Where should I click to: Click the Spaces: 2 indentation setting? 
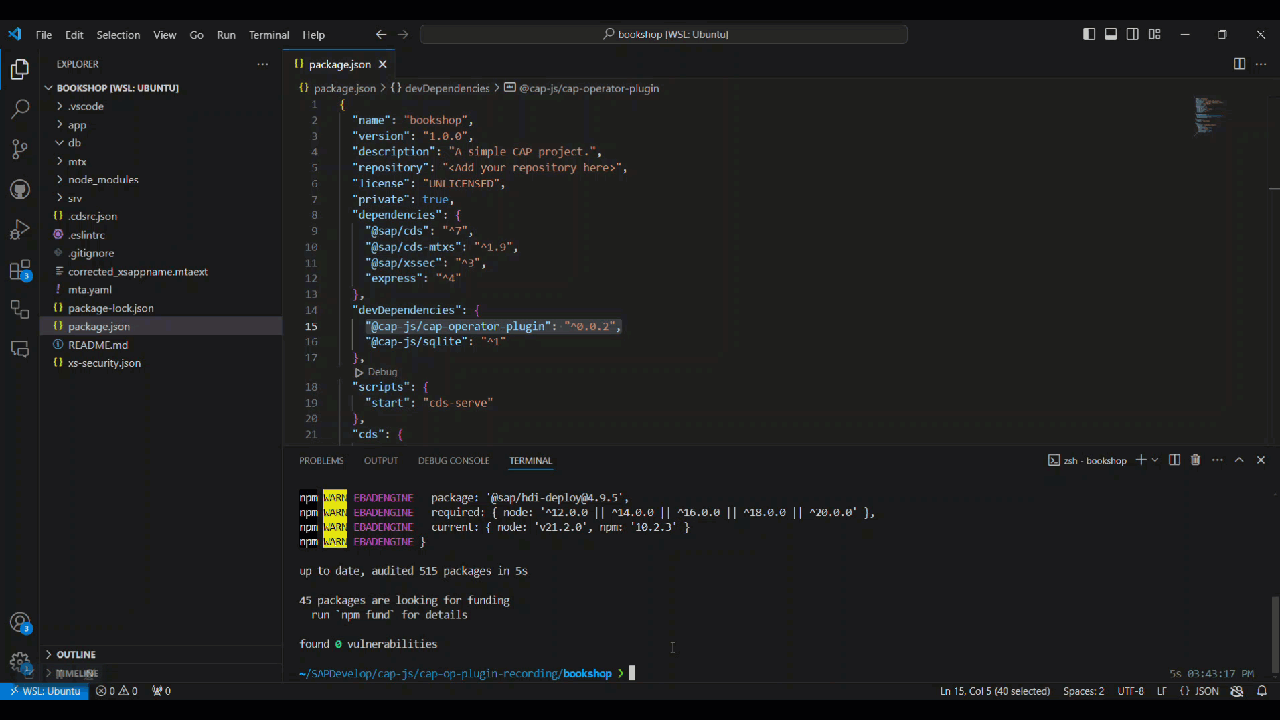point(1083,691)
